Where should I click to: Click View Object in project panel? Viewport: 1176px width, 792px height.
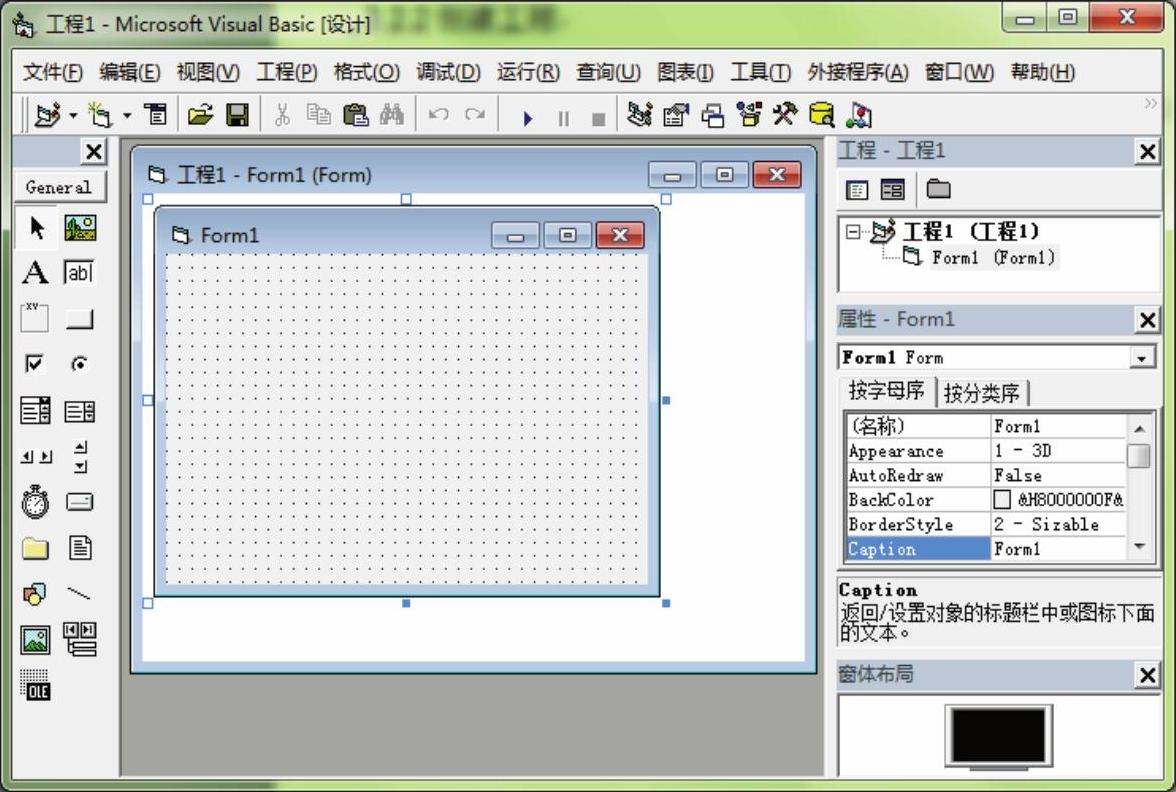(x=892, y=190)
